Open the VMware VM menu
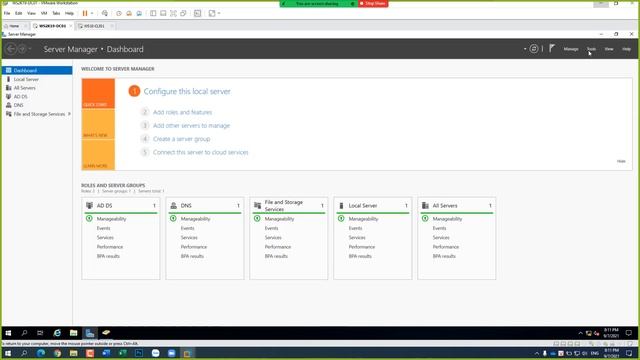The width and height of the screenshot is (640, 360). click(44, 13)
